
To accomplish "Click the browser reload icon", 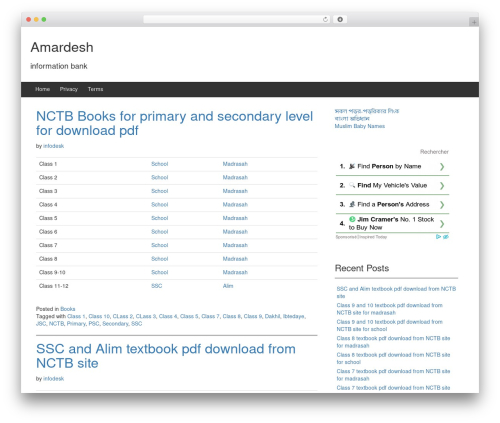I will point(325,20).
